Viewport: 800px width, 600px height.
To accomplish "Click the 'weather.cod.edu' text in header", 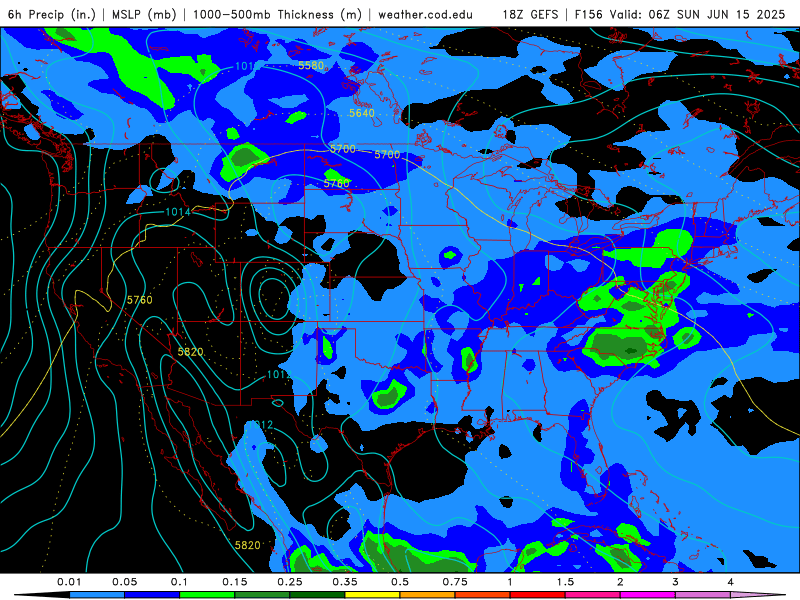I will point(426,14).
